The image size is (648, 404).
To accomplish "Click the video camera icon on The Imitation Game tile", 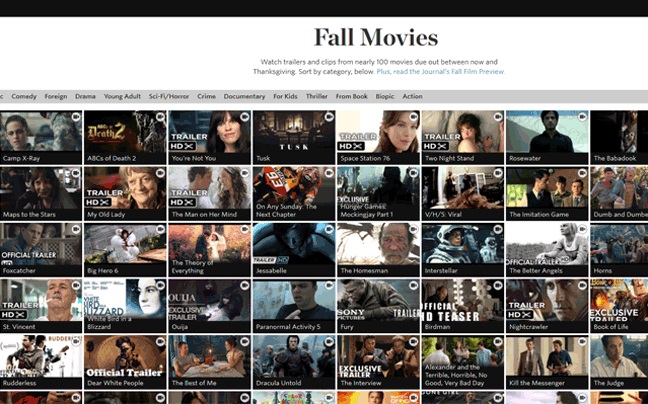I will click(x=582, y=173).
